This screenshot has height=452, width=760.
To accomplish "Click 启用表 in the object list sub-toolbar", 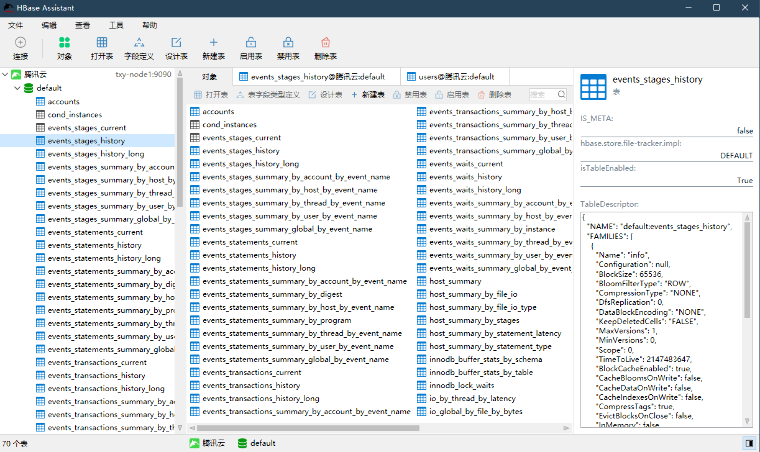I will pyautogui.click(x=452, y=94).
